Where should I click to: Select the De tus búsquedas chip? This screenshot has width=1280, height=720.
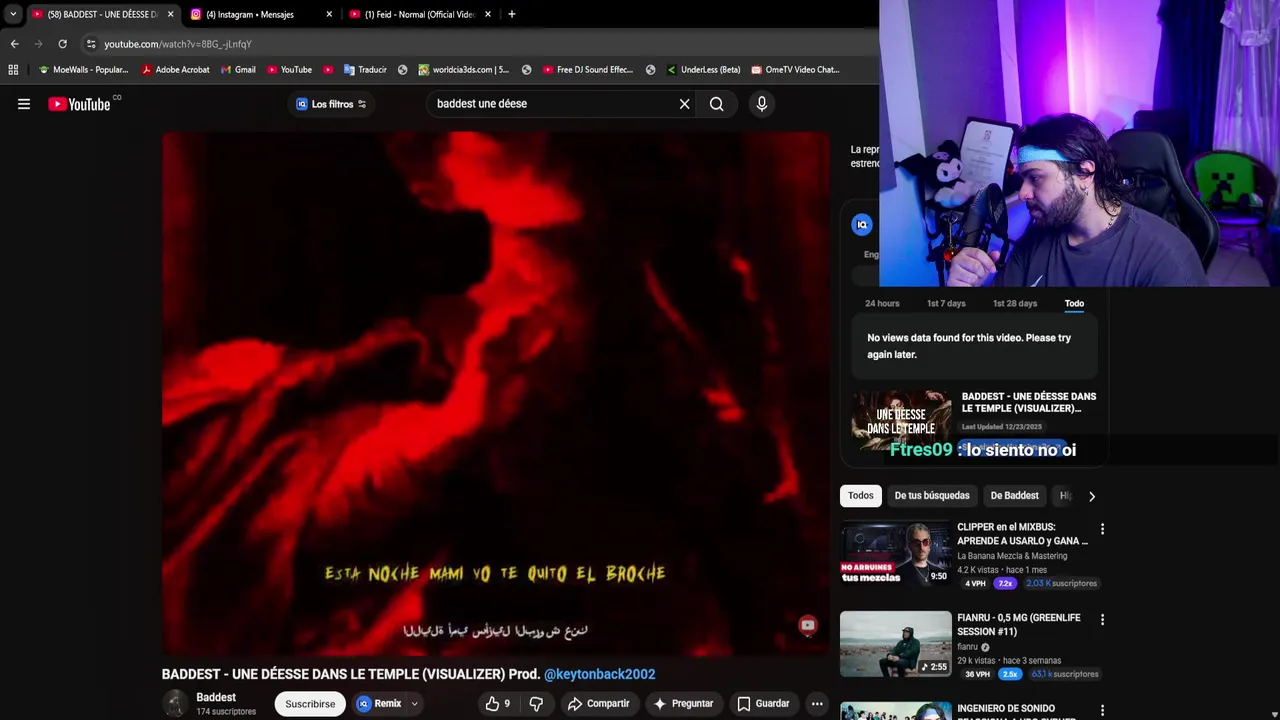(932, 496)
